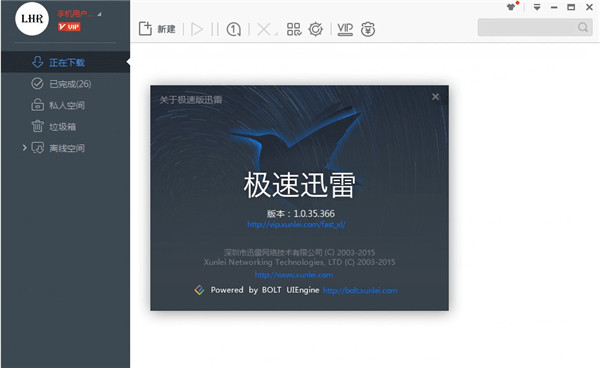The height and width of the screenshot is (368, 600).
Task: Open the bolt.xunlei.com link
Action: (x=360, y=291)
